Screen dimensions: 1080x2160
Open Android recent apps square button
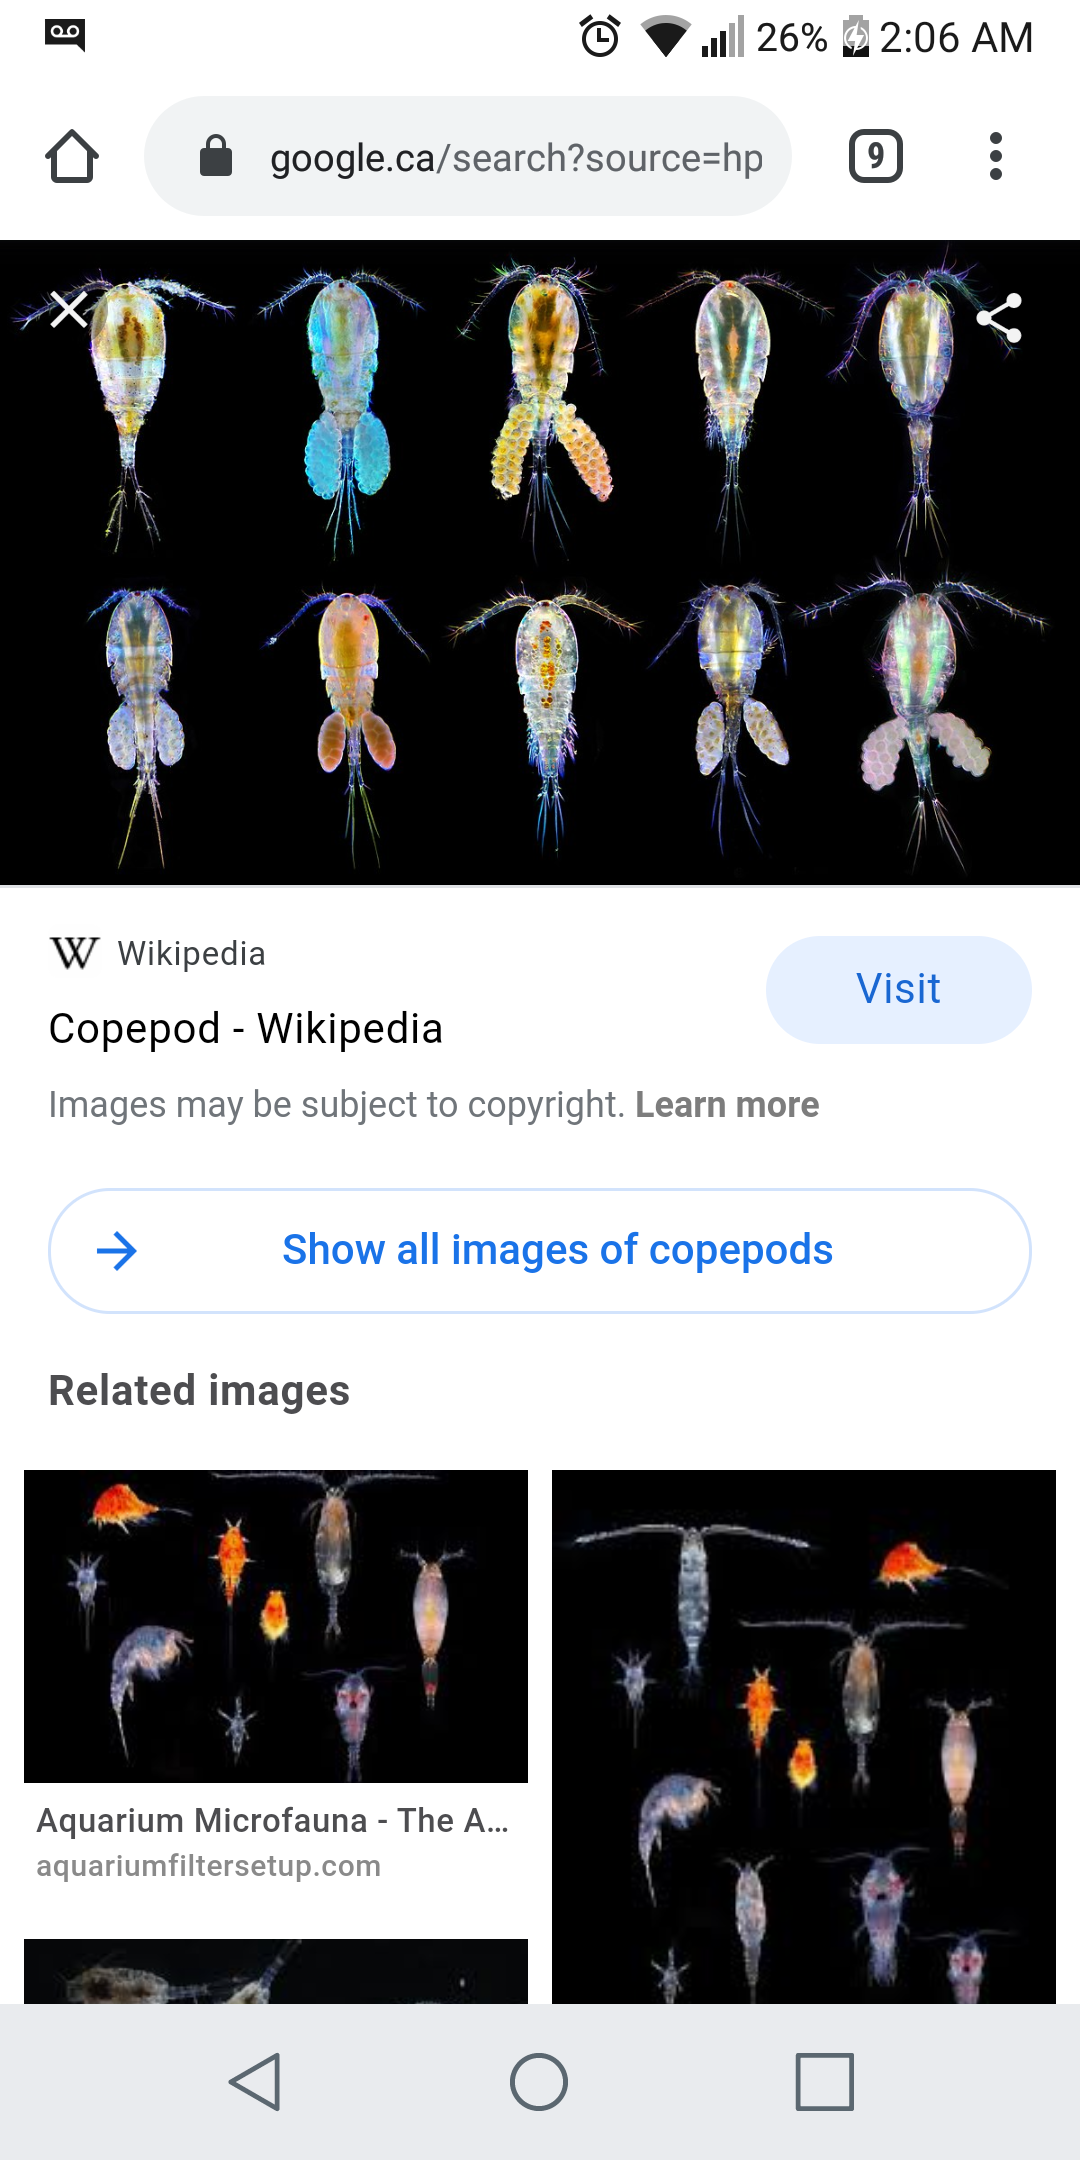coord(825,2082)
